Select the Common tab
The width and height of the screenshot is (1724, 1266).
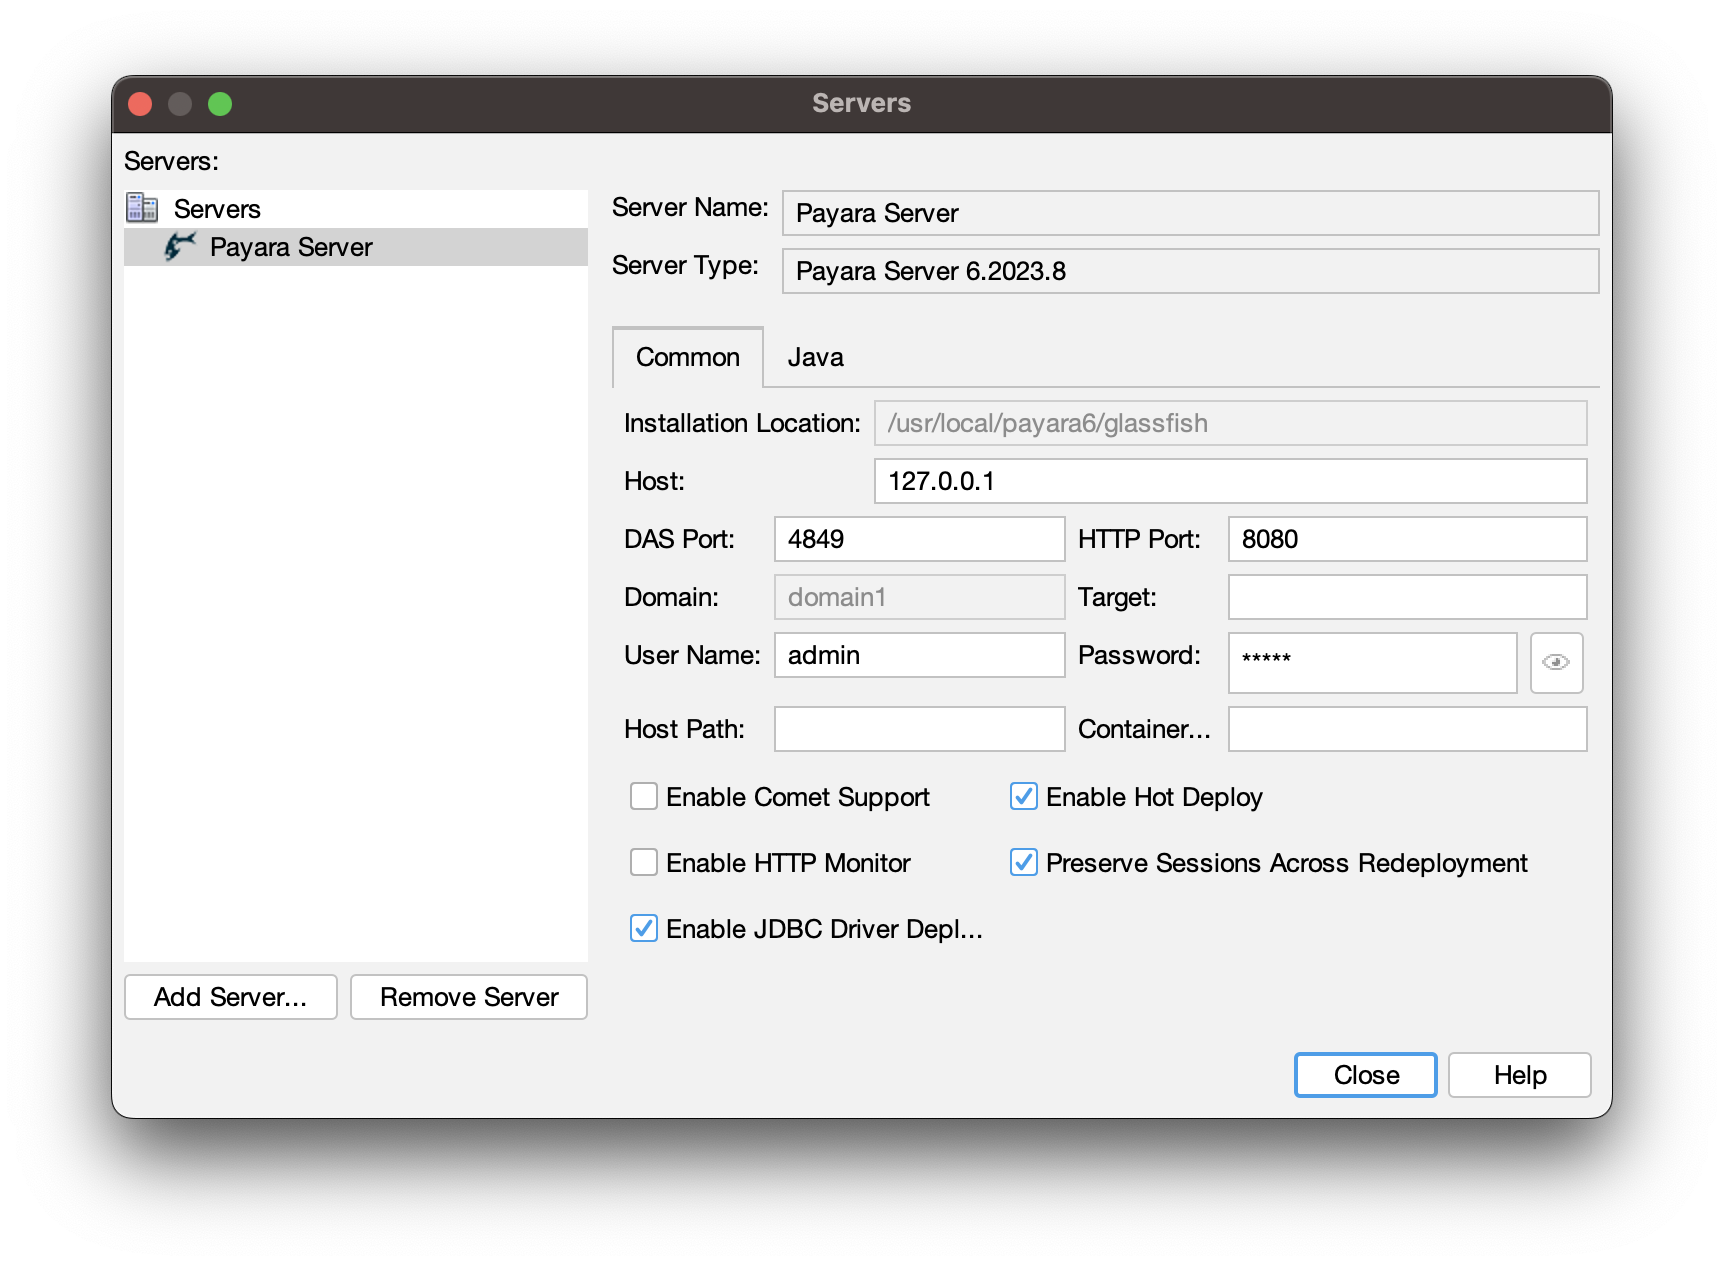tap(688, 358)
